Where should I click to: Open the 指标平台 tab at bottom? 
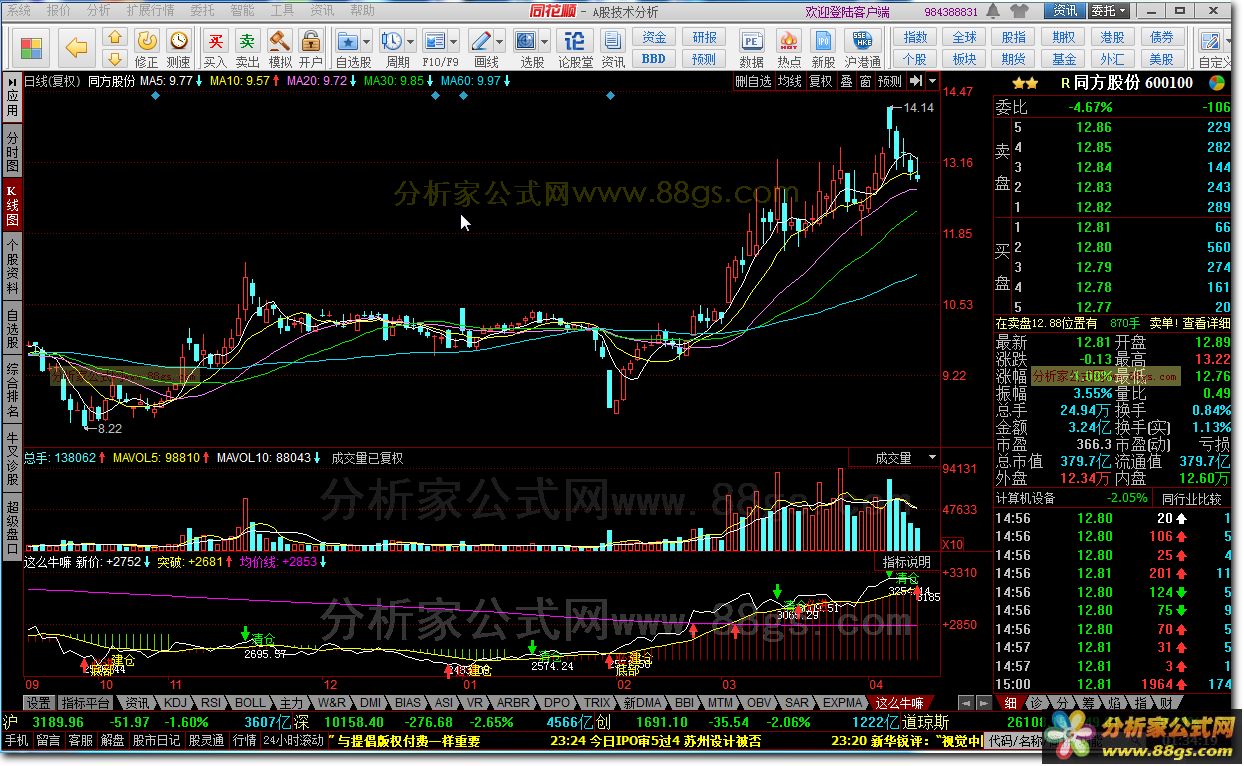point(87,703)
